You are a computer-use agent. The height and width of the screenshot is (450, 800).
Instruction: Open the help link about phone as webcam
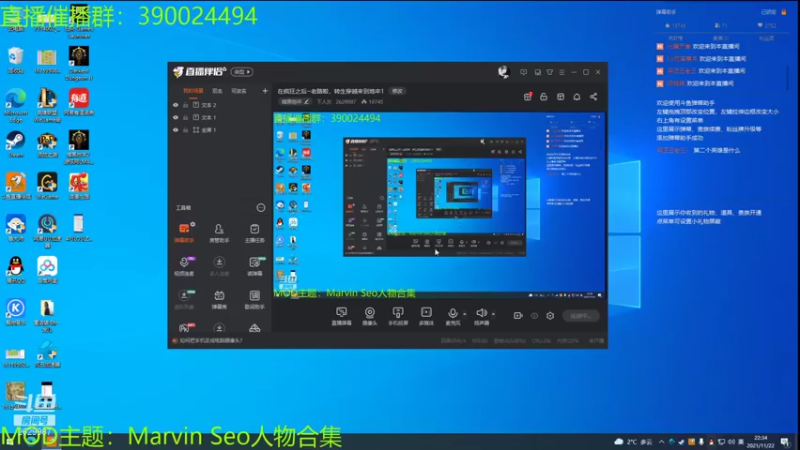pyautogui.click(x=211, y=340)
